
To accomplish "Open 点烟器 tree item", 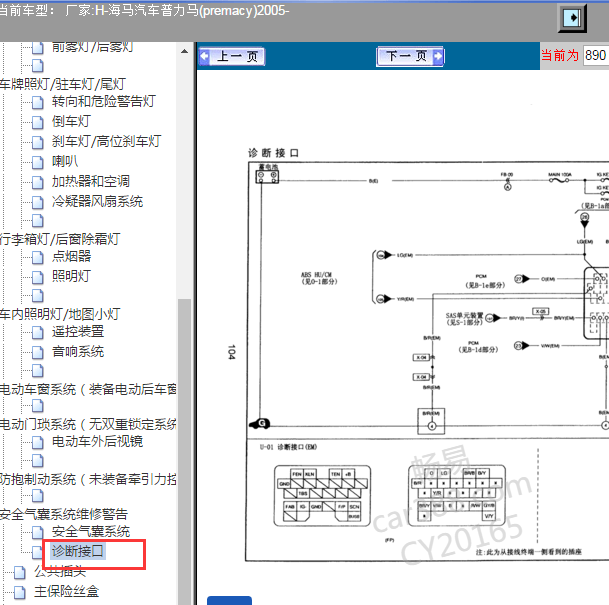I will 71,256.
